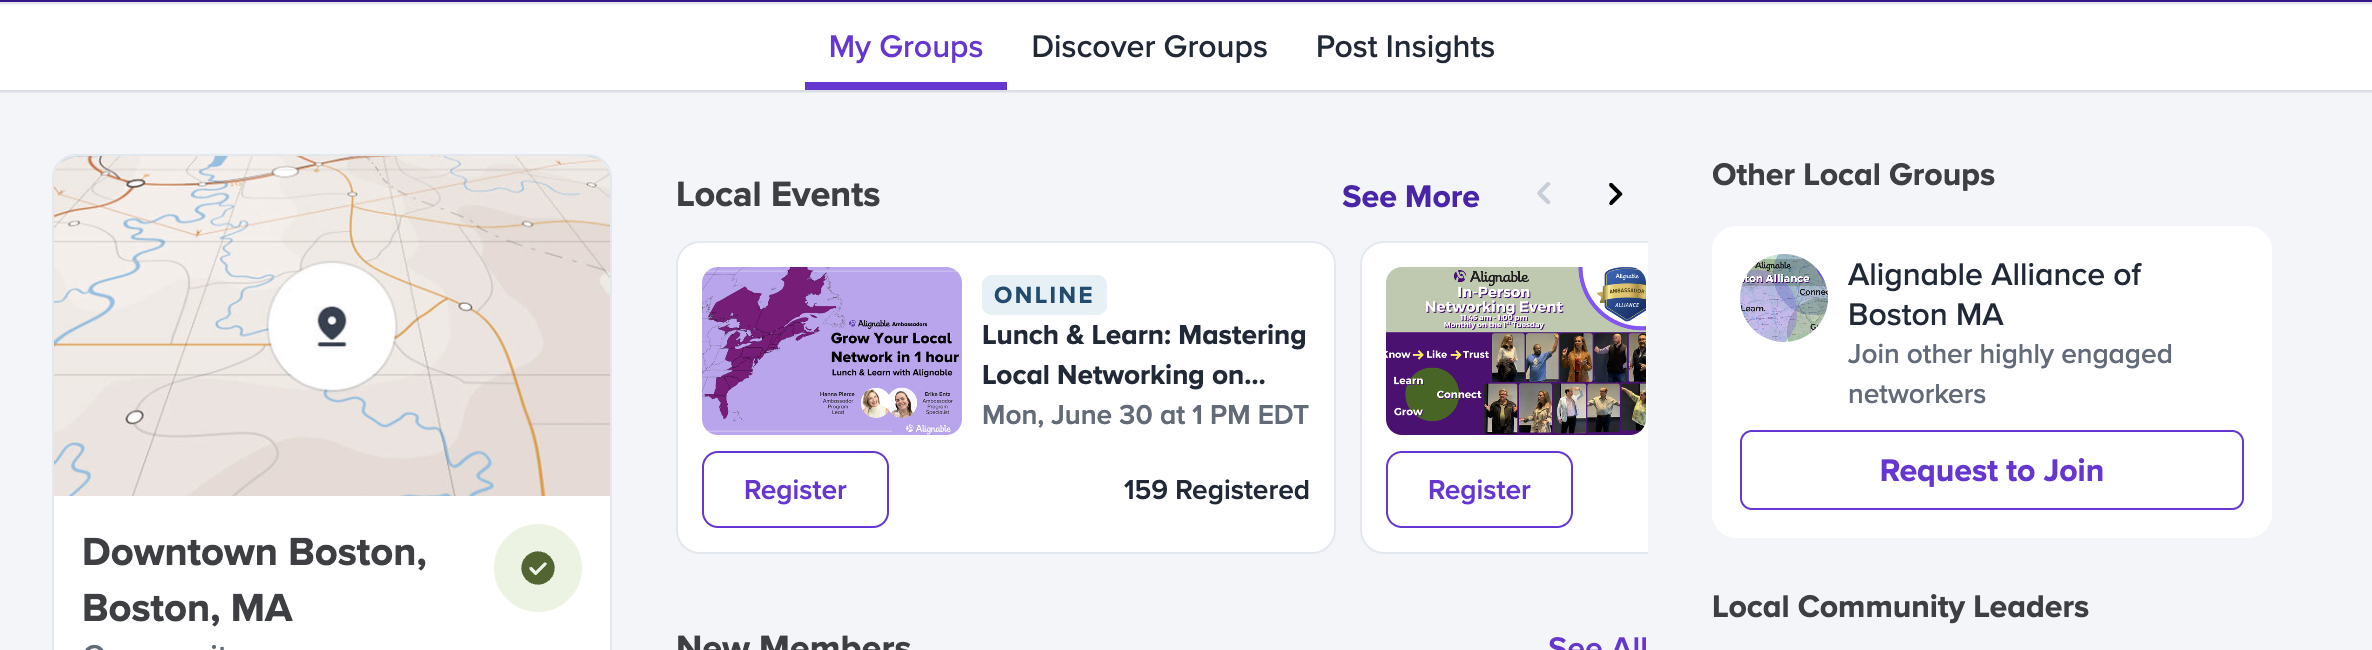Open the My Groups tab

click(906, 47)
